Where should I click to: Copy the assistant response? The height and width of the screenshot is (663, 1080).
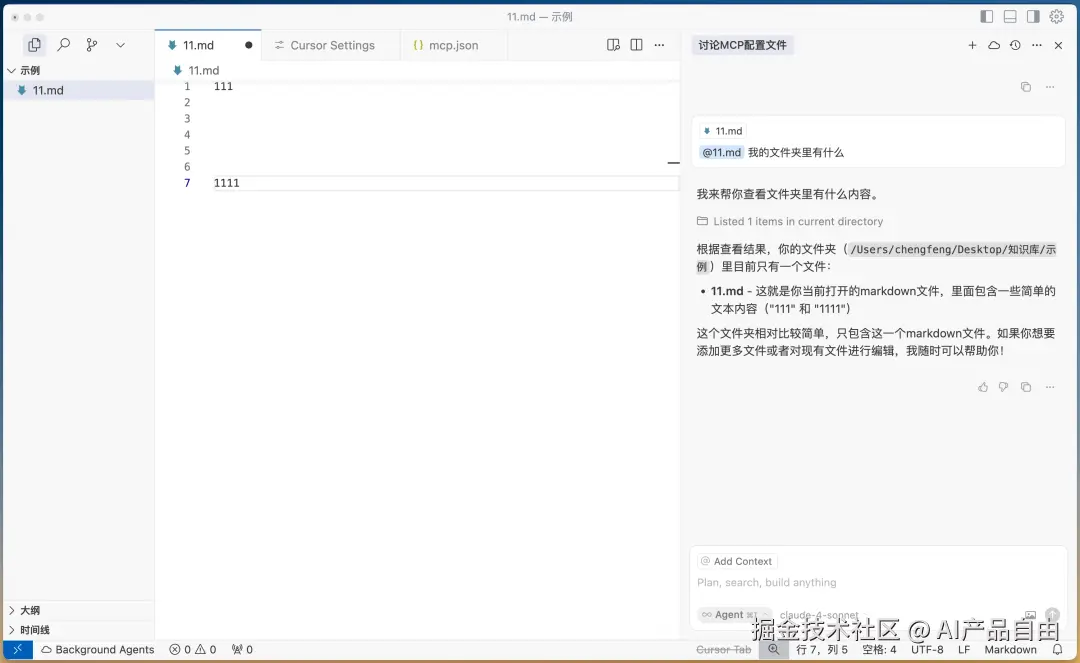click(1026, 387)
